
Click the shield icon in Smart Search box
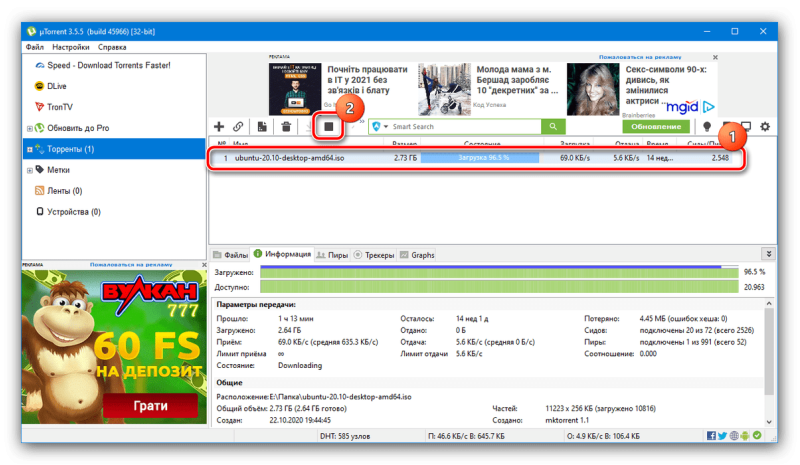377,127
